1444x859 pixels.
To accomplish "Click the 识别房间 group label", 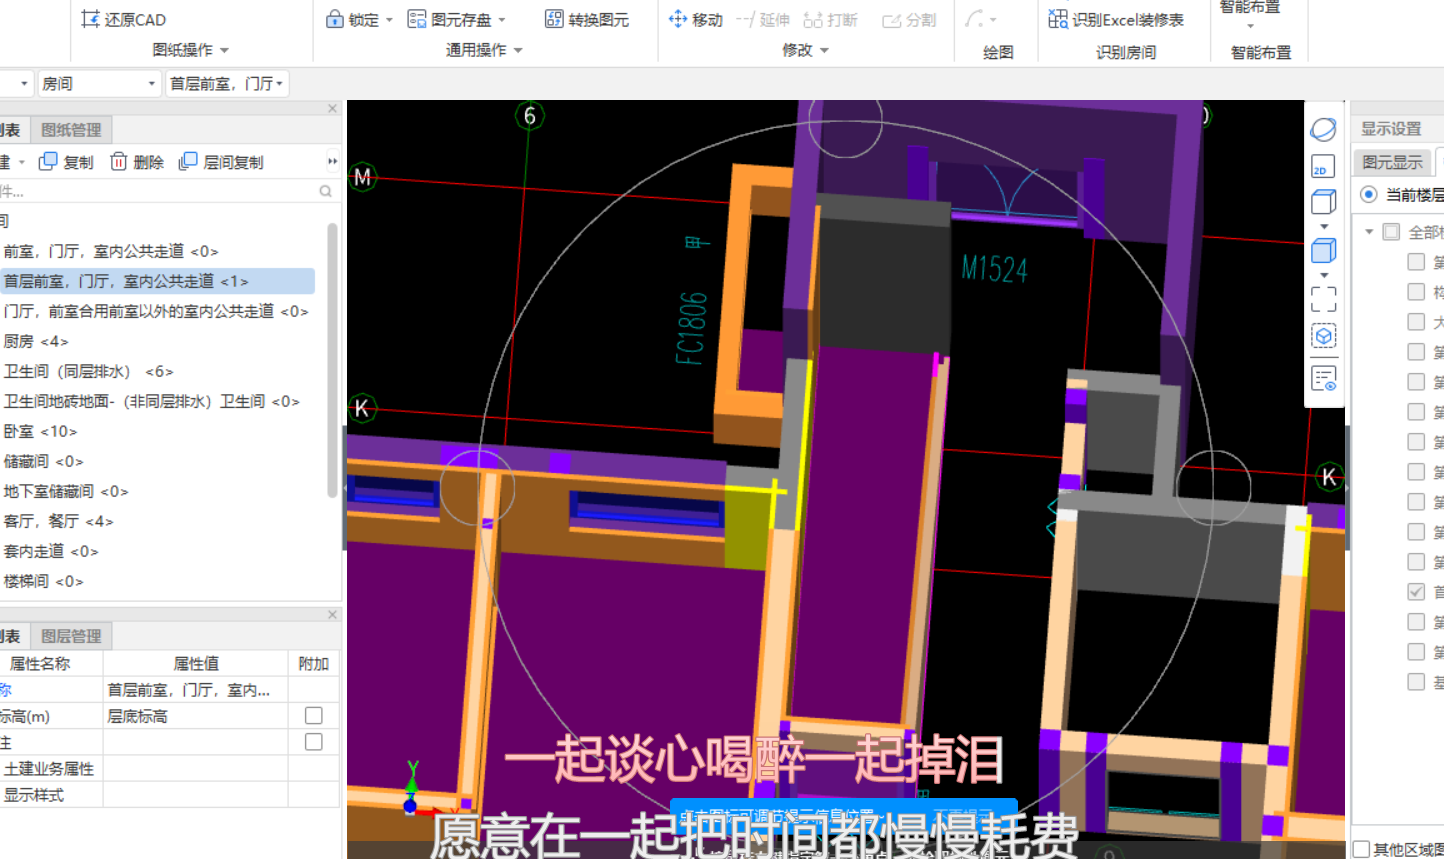I will click(1125, 52).
